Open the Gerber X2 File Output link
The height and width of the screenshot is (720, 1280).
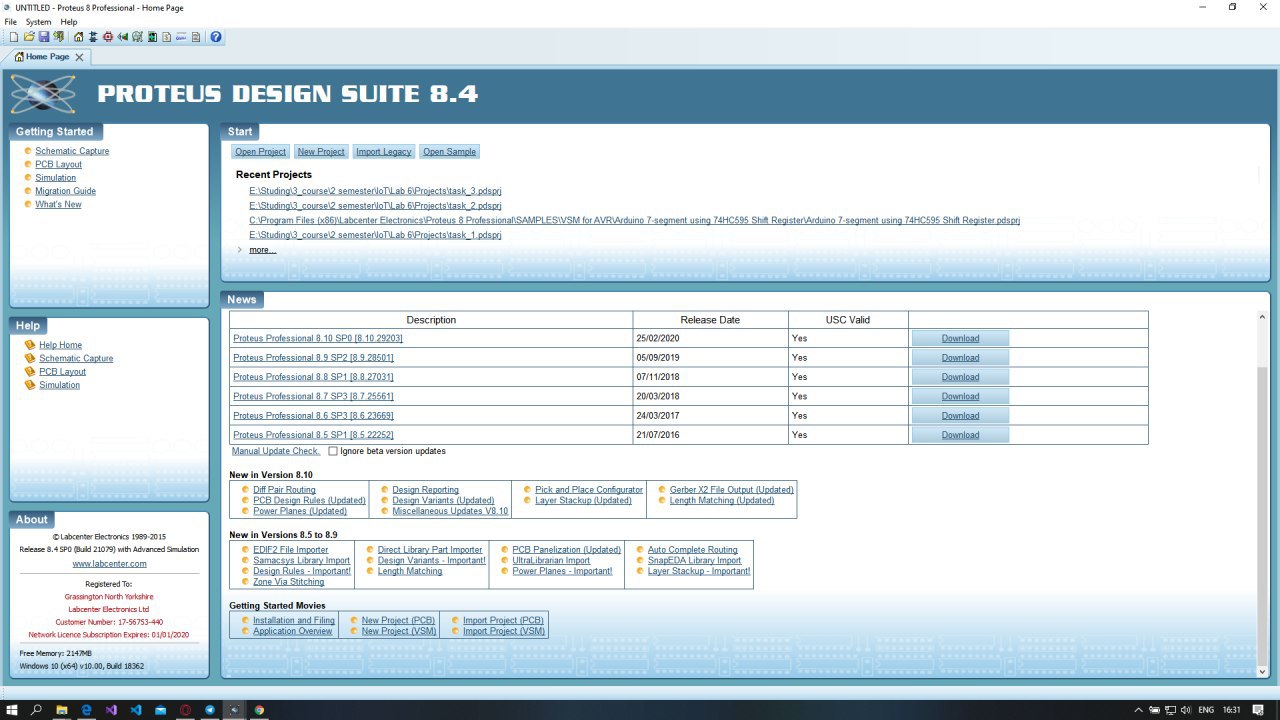tap(731, 490)
